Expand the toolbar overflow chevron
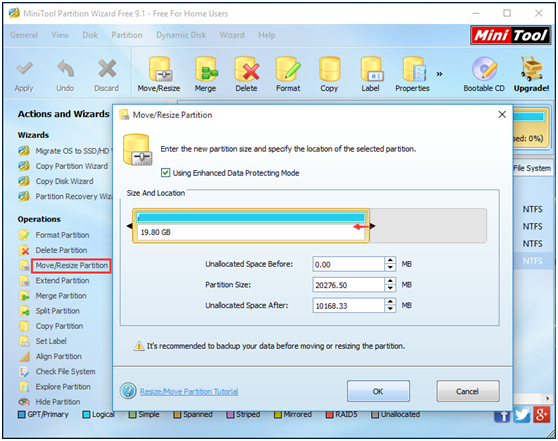 (439, 74)
